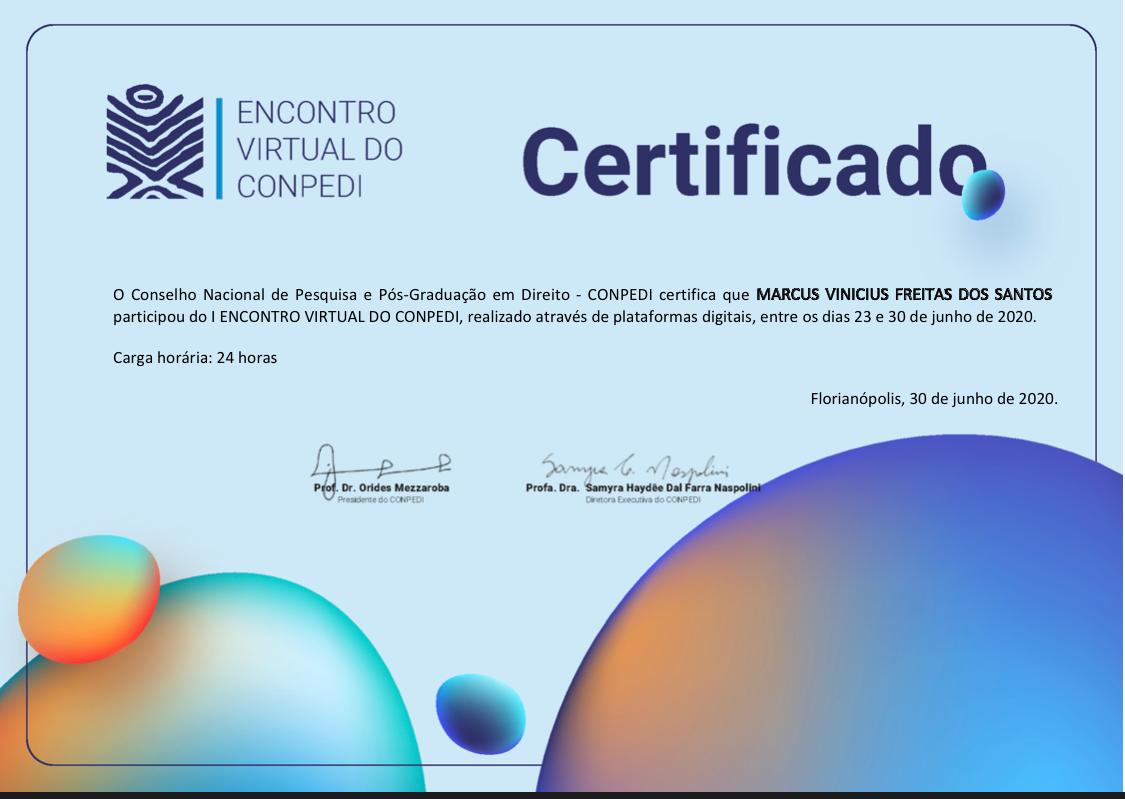Click the handwritten Samyra Naspolini signature

tap(636, 468)
